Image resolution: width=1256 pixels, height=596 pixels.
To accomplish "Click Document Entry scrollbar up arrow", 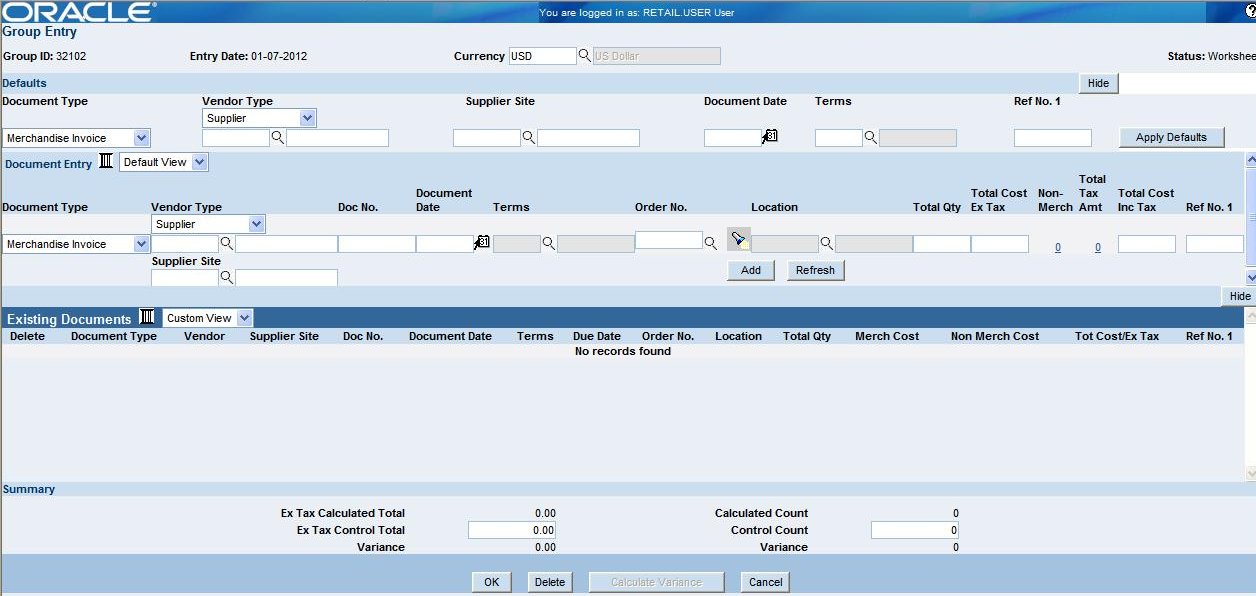I will tap(1250, 159).
